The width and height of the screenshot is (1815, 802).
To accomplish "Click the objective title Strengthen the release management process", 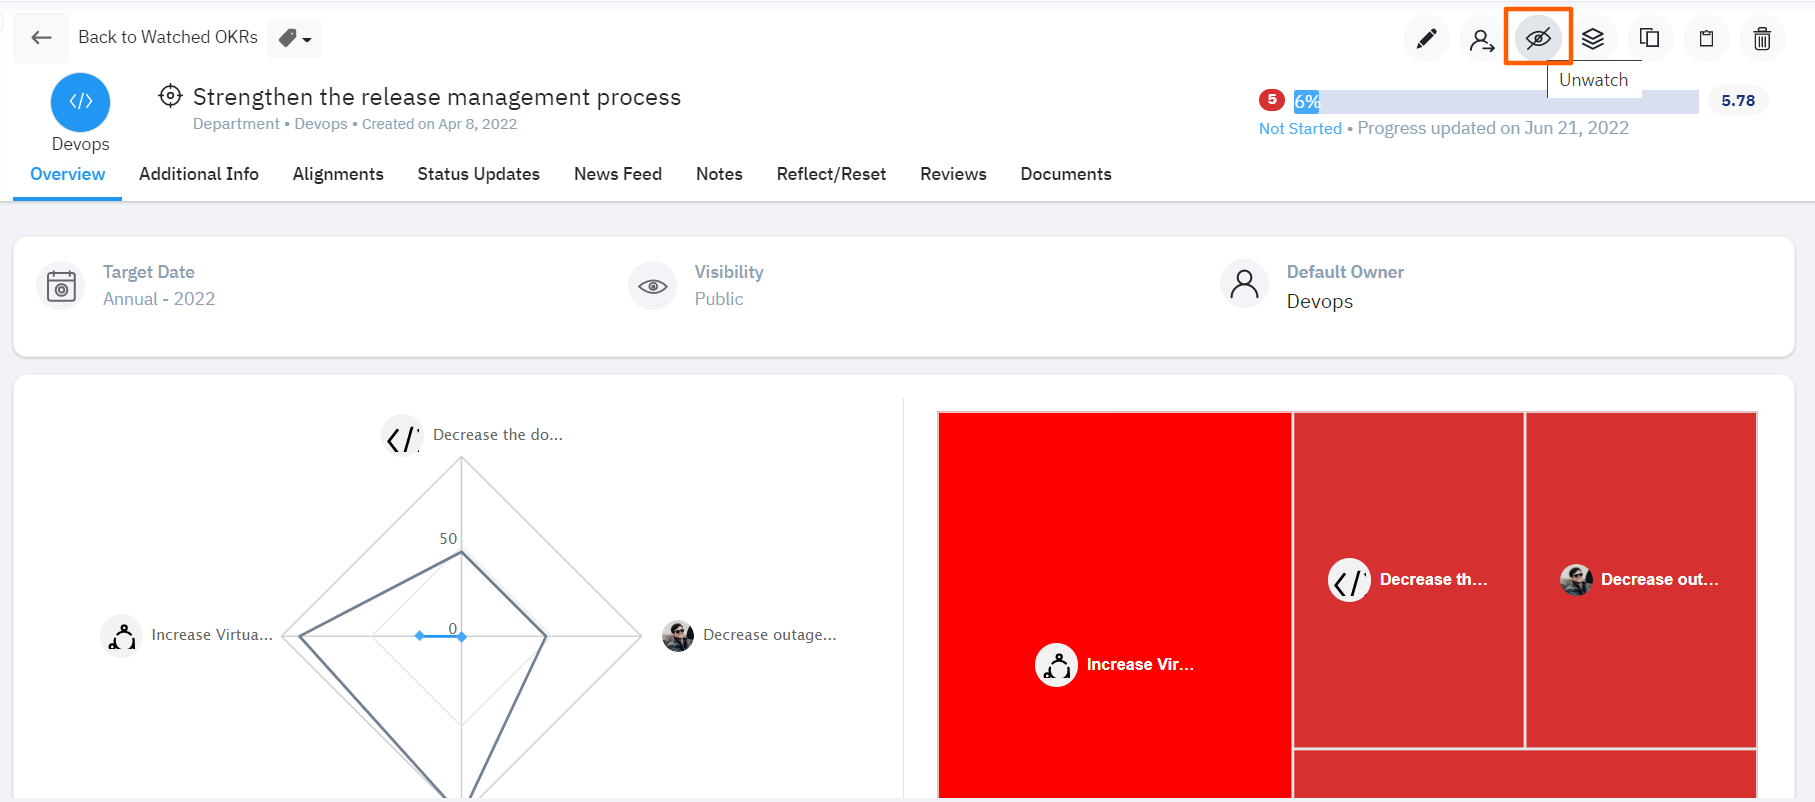I will pyautogui.click(x=437, y=97).
